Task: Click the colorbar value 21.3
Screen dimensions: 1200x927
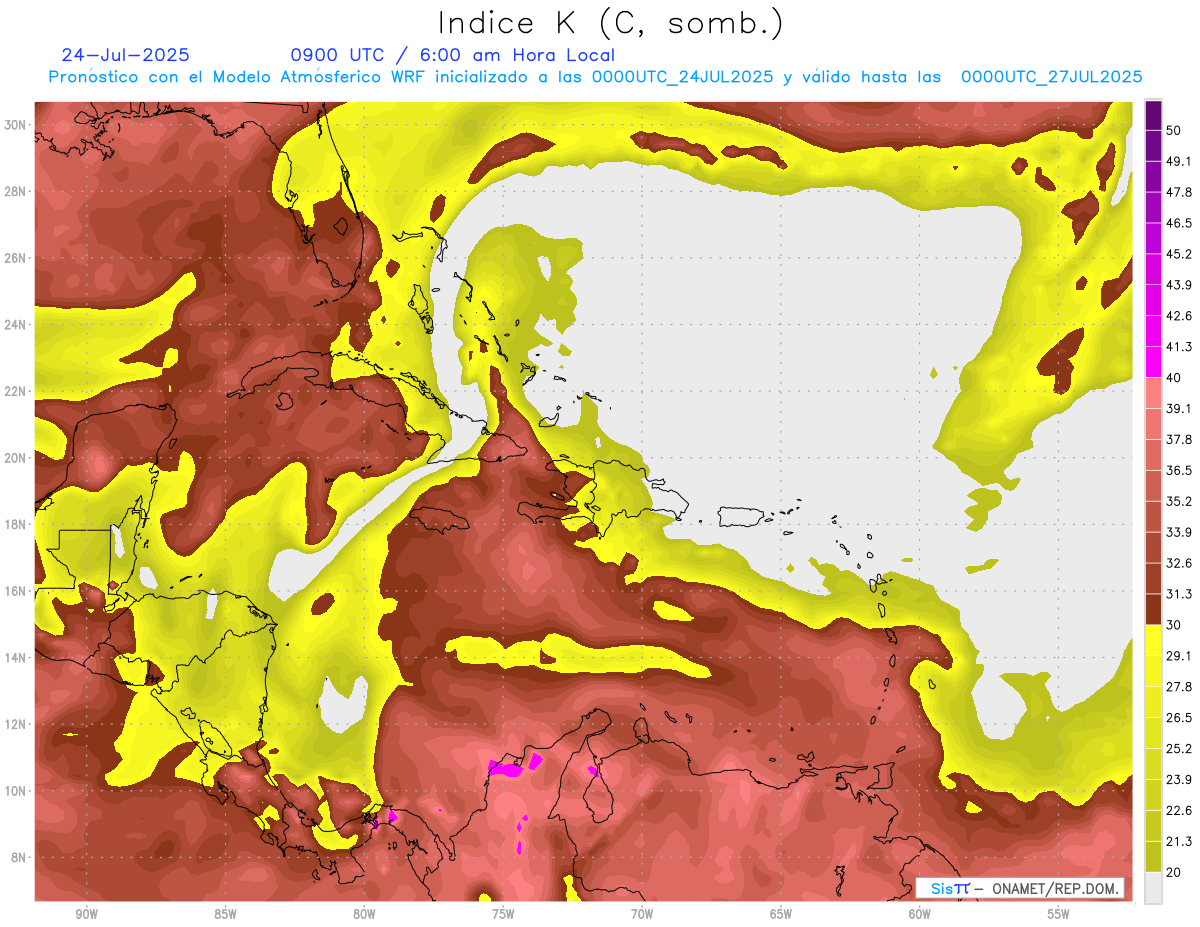Action: click(1179, 841)
